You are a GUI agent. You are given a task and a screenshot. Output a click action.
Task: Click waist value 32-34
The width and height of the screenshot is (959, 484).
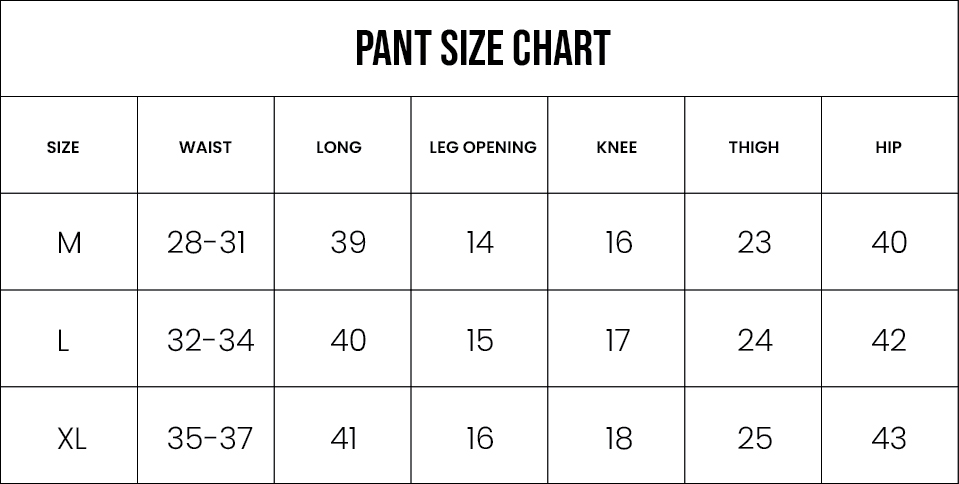coord(210,341)
